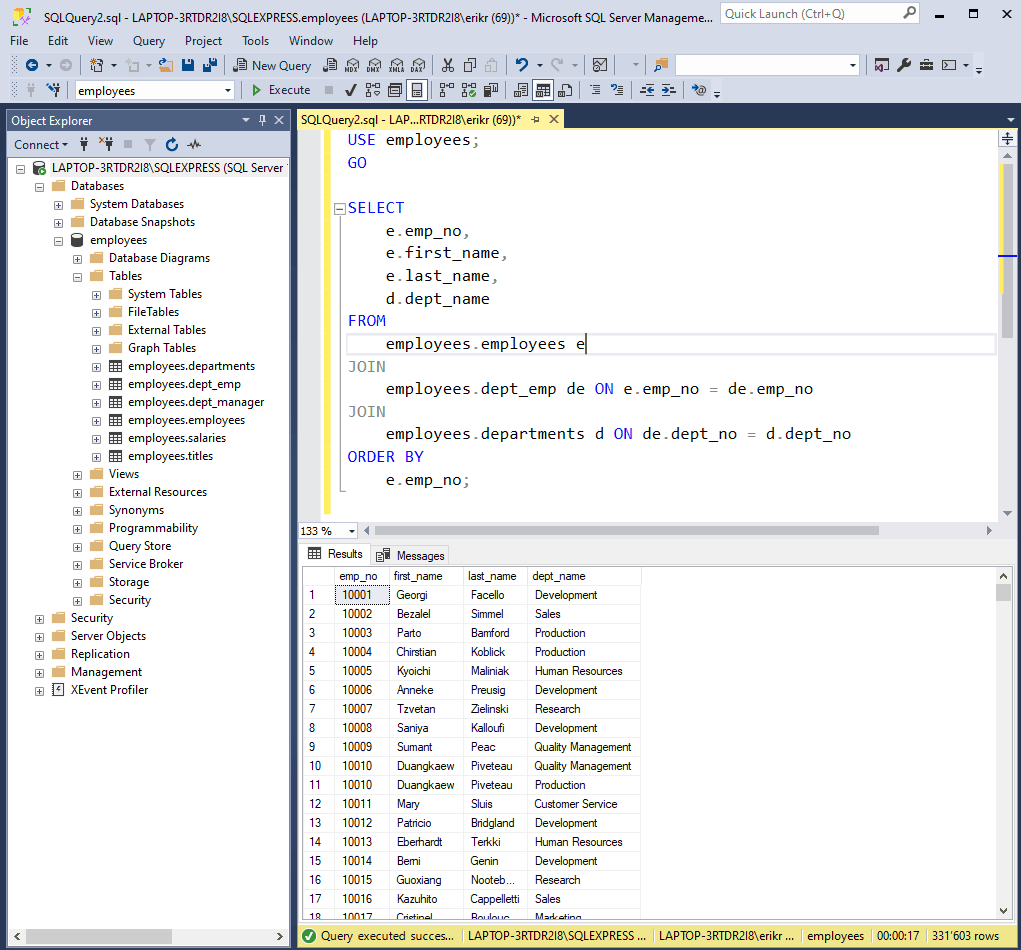1021x950 pixels.
Task: Open the Query menu
Action: 149,40
